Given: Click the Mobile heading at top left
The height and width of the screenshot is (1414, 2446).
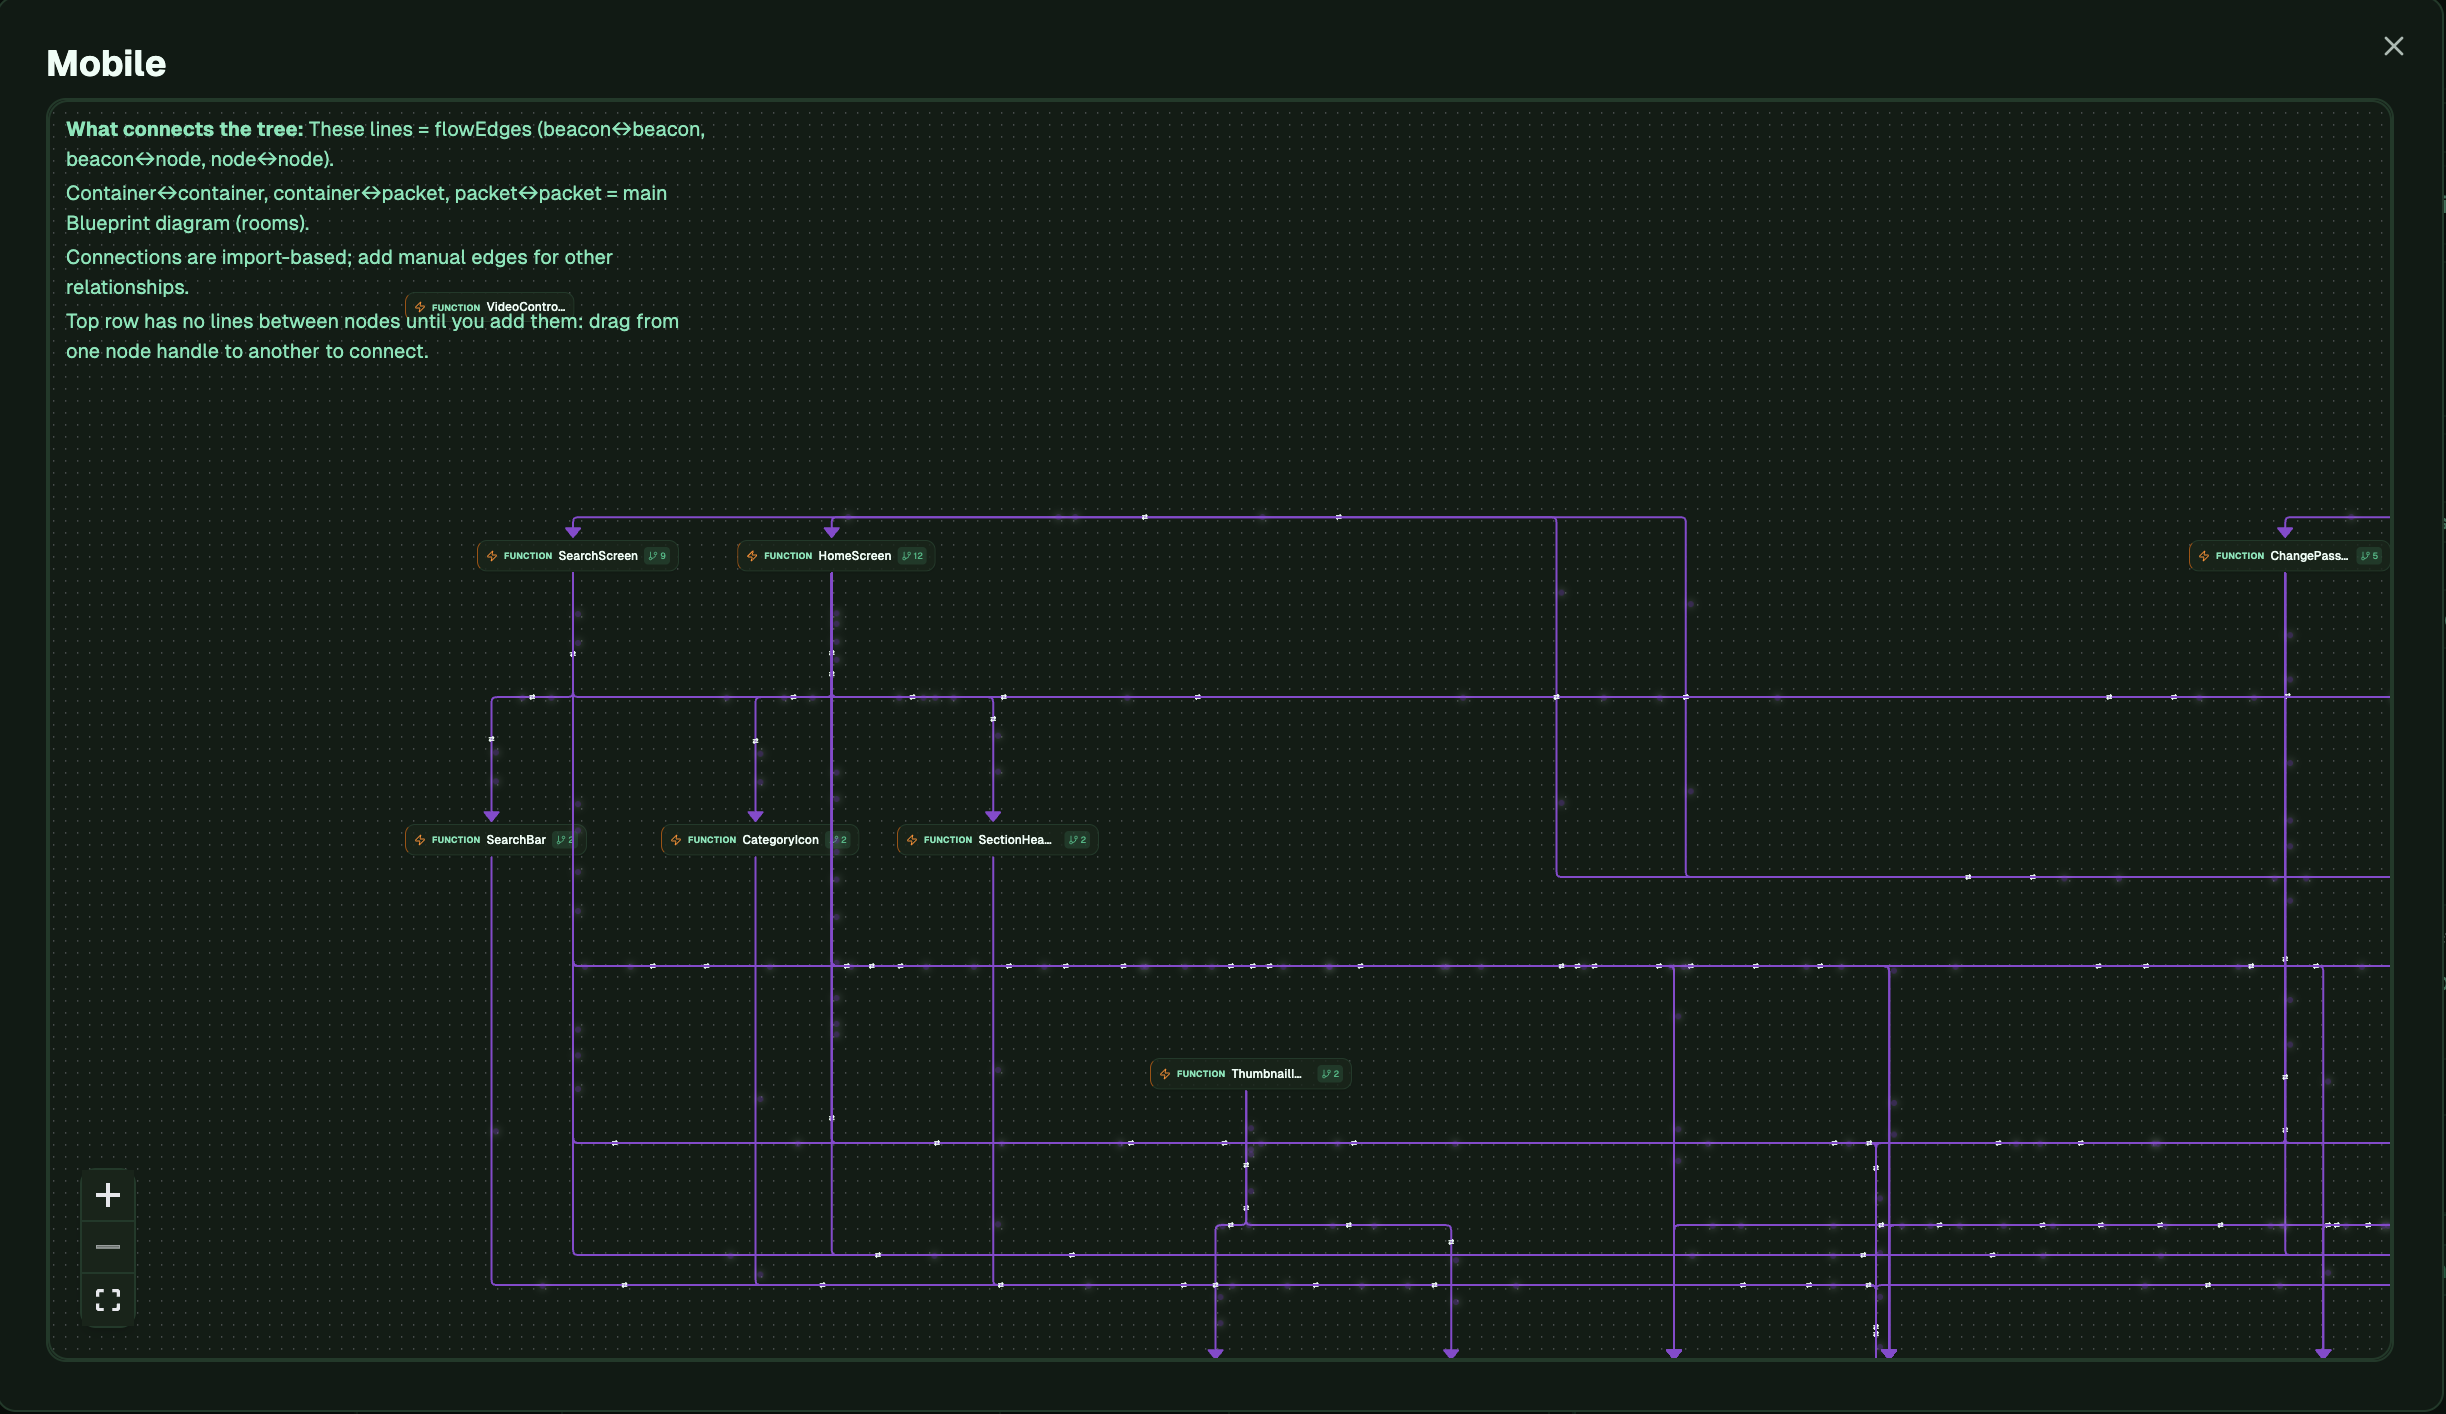Looking at the screenshot, I should 105,62.
